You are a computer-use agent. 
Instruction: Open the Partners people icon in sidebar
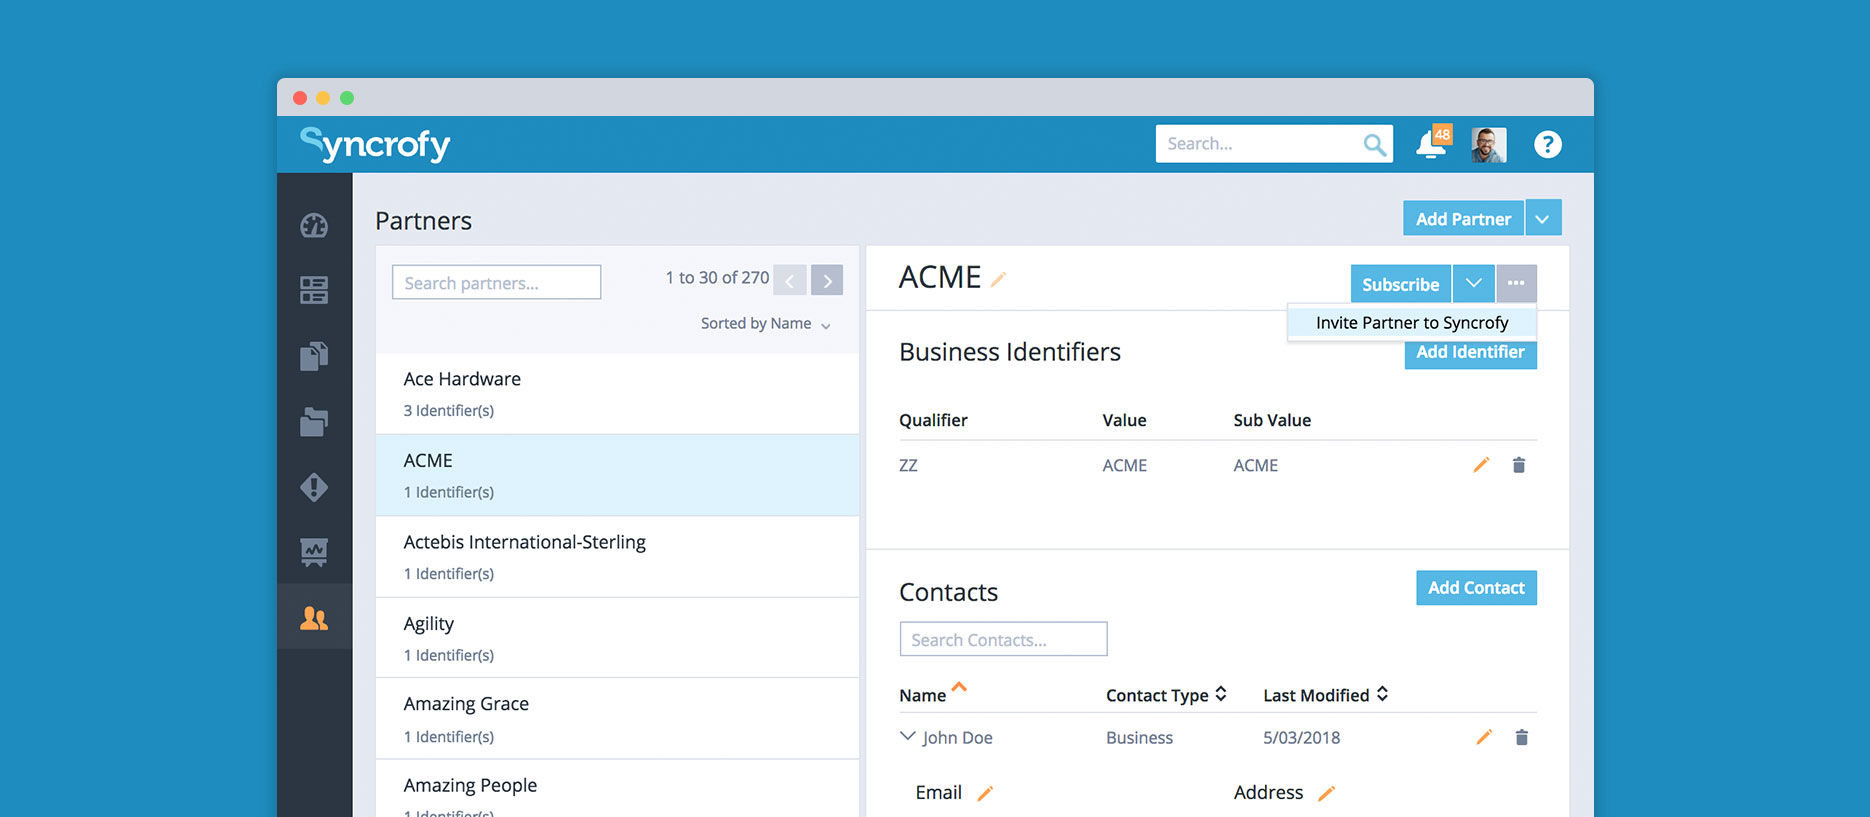click(x=314, y=618)
